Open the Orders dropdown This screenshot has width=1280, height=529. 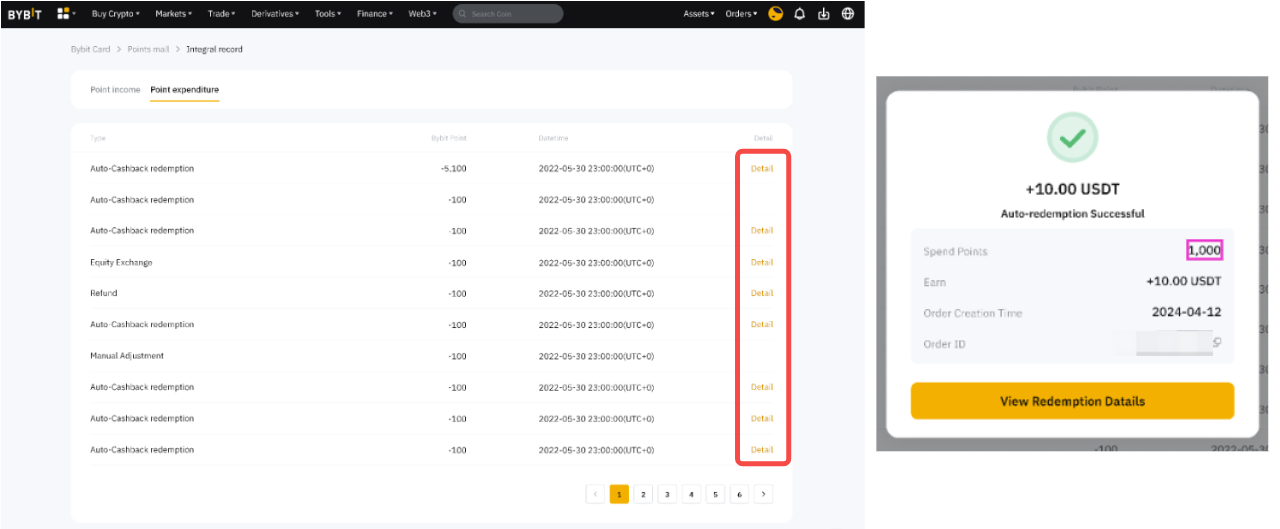point(741,14)
